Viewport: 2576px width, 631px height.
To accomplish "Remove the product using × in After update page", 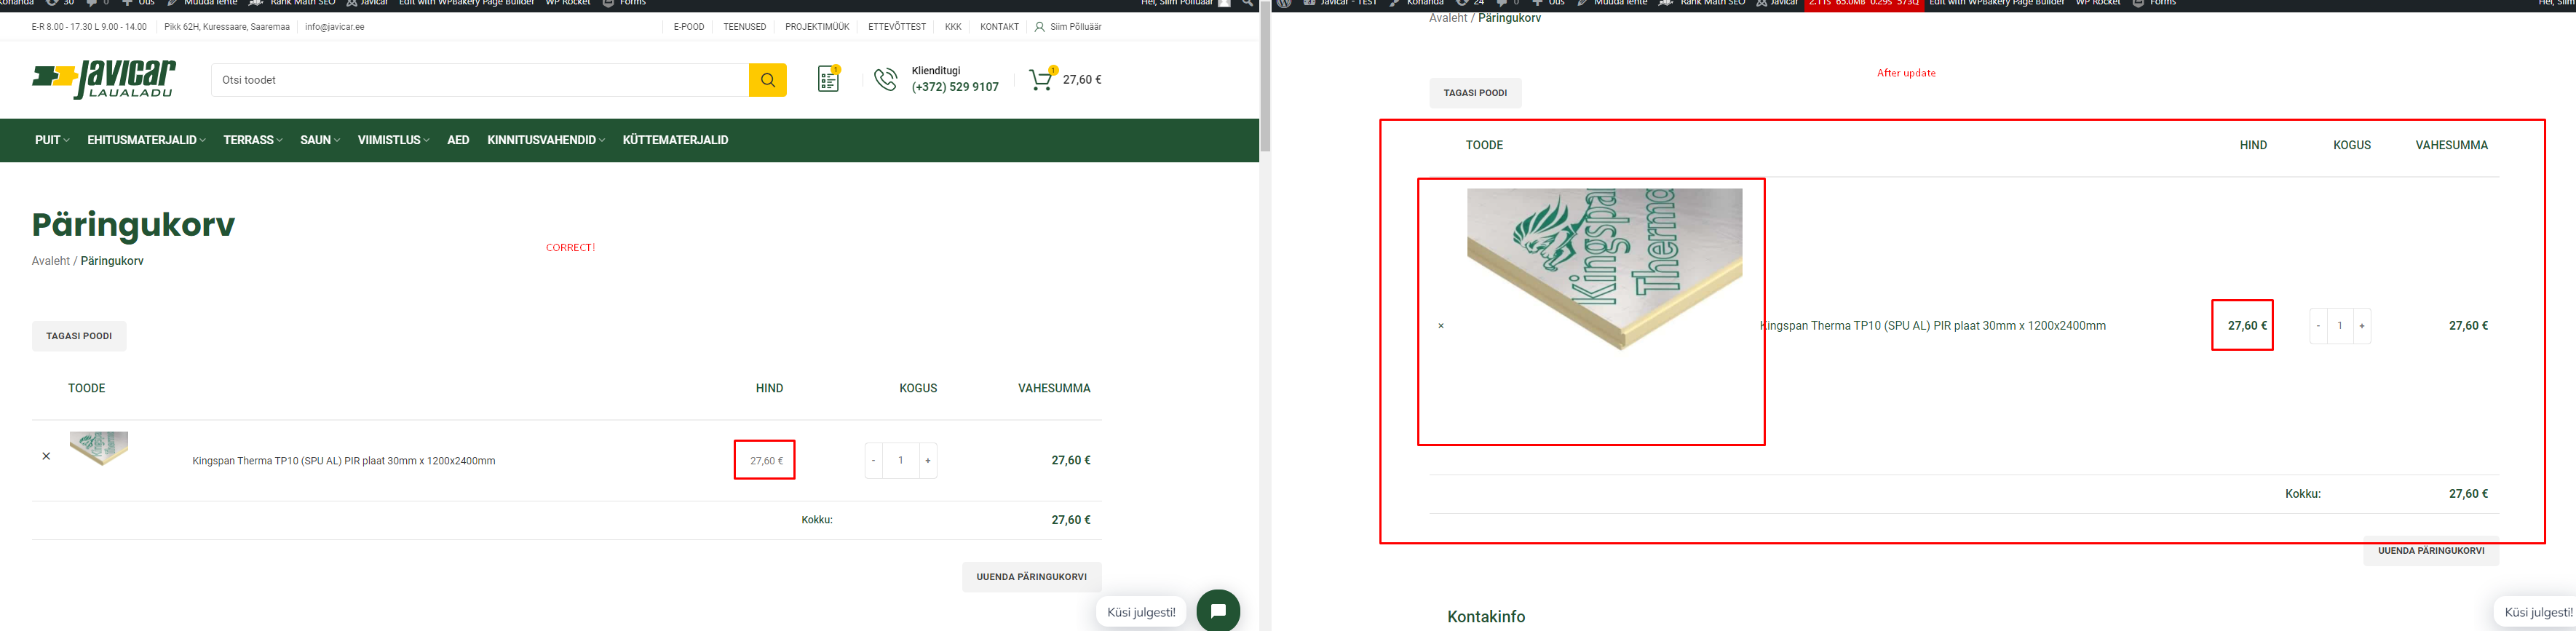I will pos(1441,326).
